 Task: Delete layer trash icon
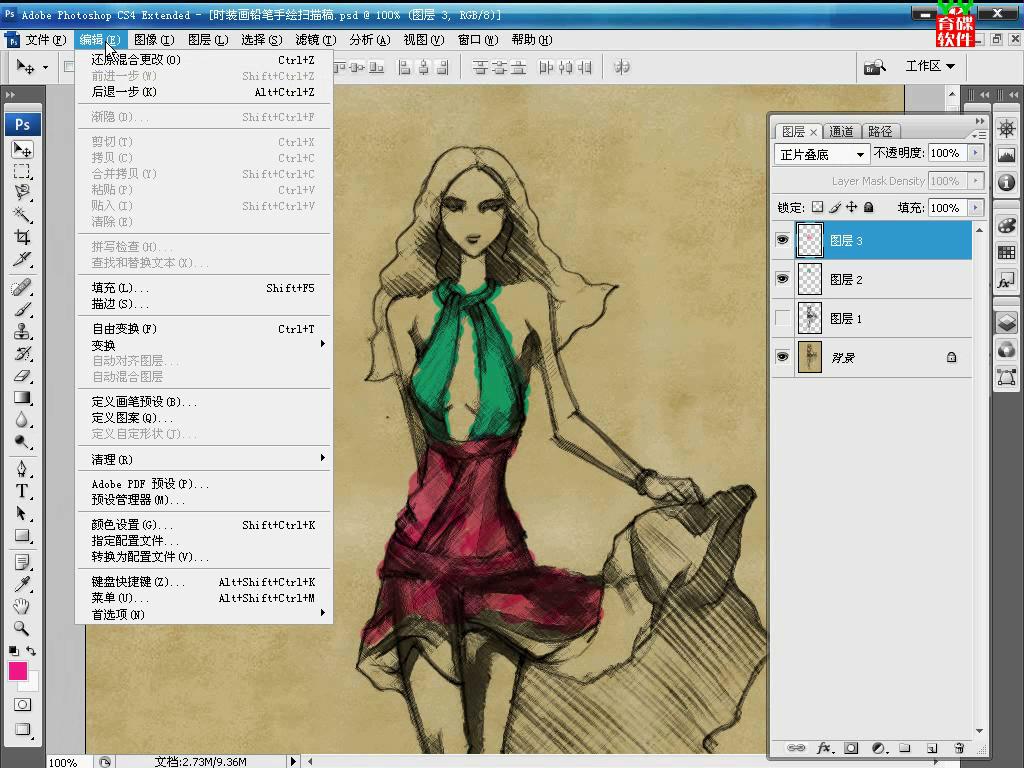(959, 748)
